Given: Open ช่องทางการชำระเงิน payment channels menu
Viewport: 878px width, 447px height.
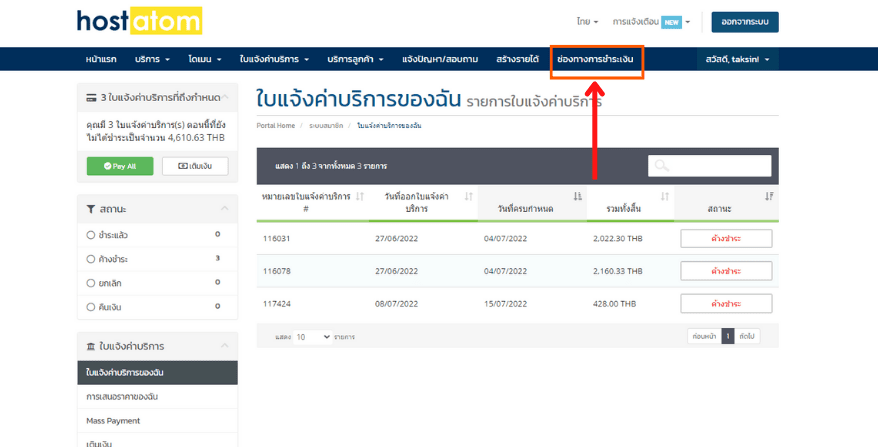Looking at the screenshot, I should [x=596, y=59].
